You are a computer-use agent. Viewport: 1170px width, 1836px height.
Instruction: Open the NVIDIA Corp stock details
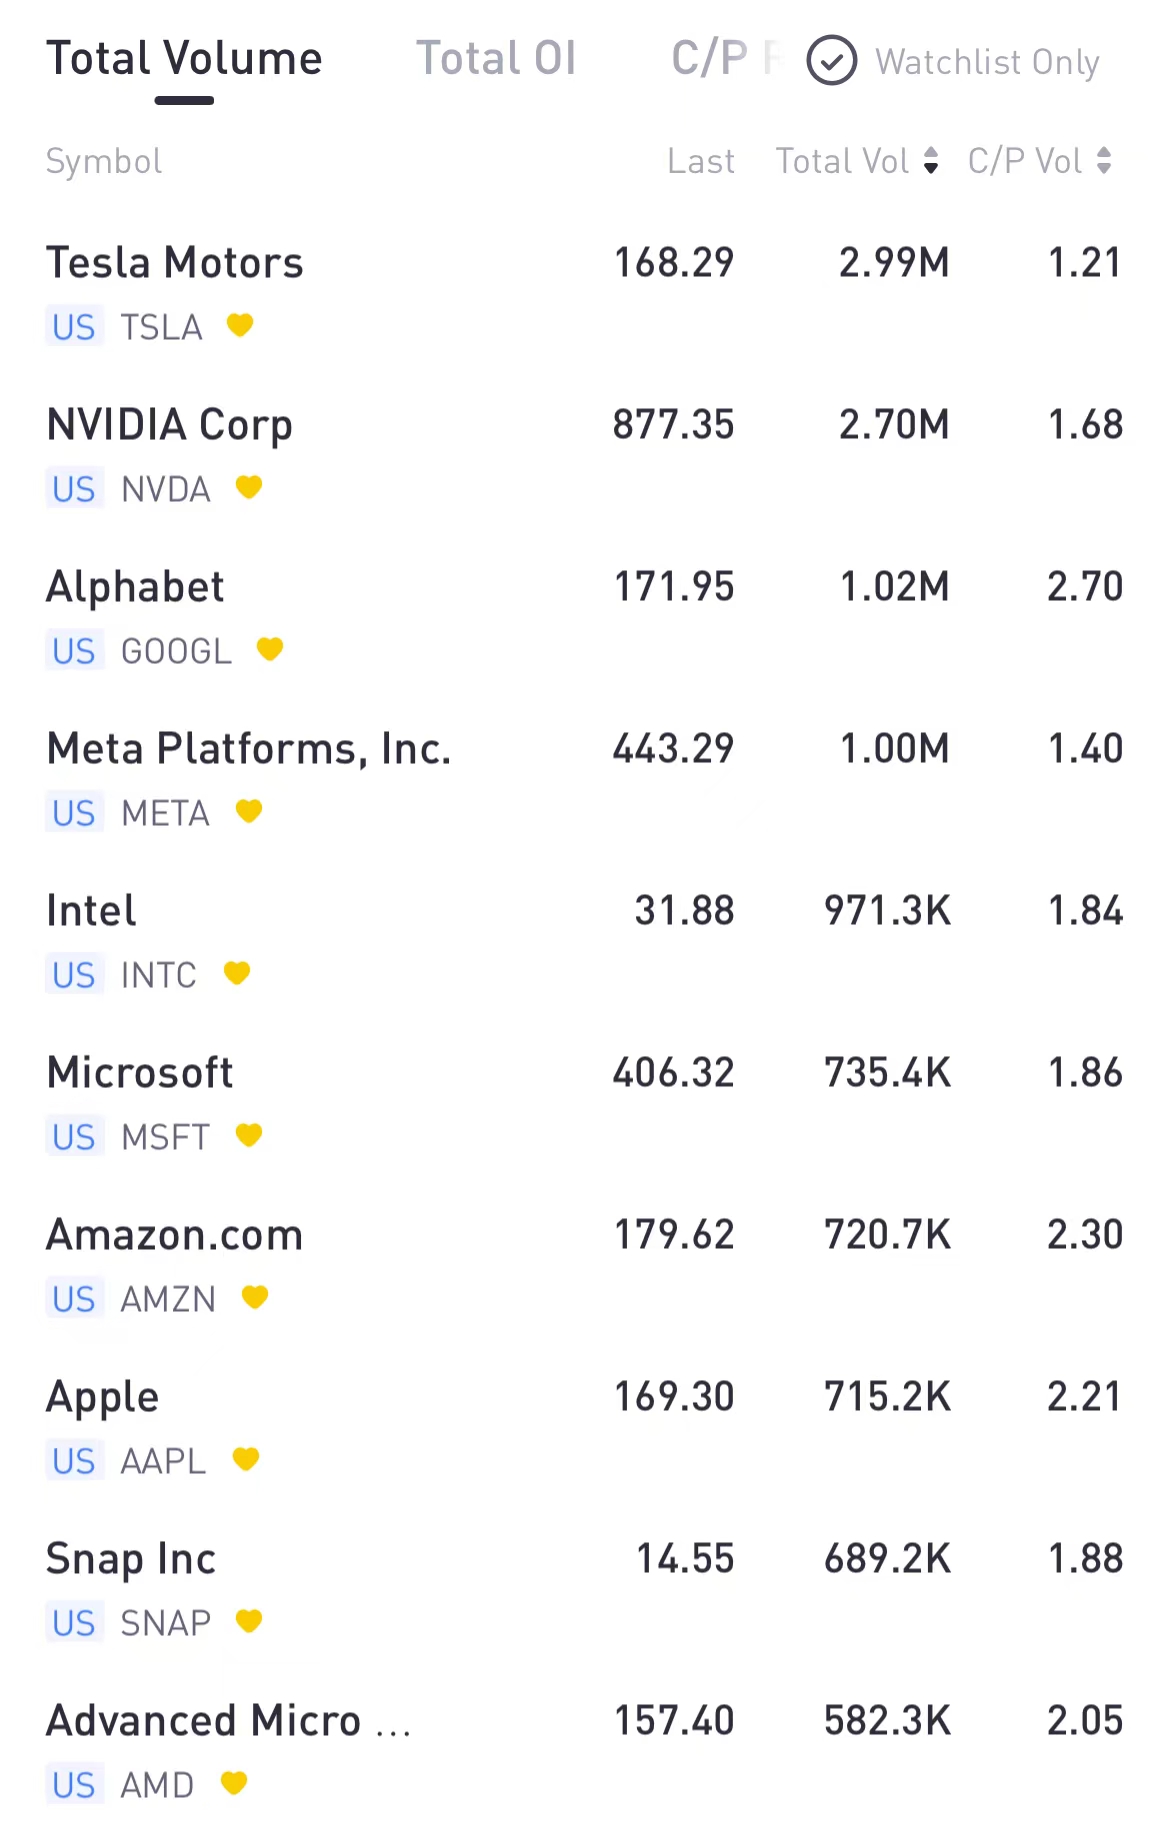point(170,425)
